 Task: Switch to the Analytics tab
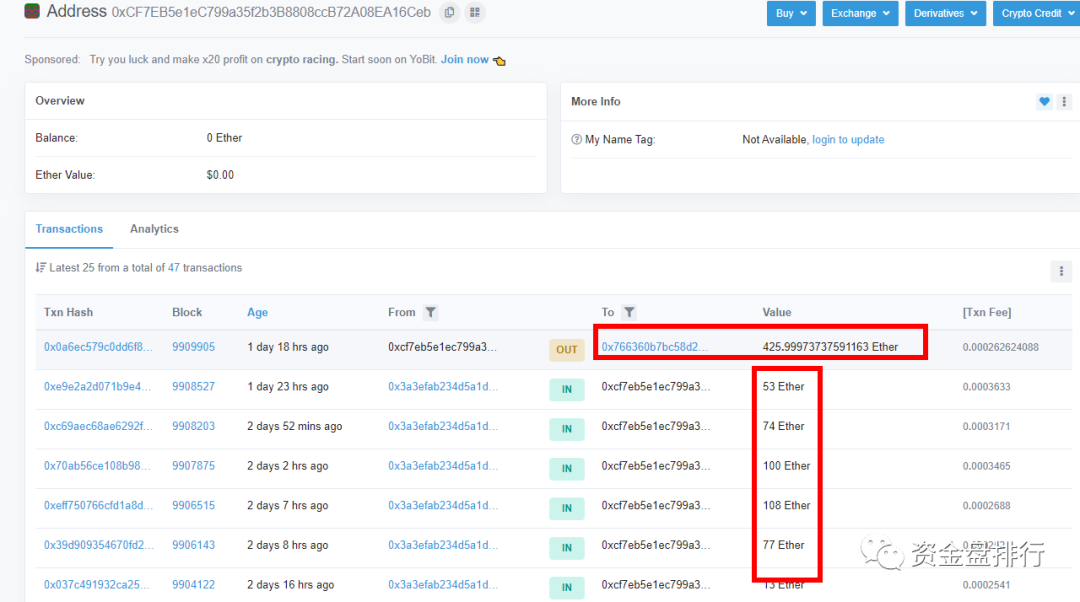pyautogui.click(x=154, y=228)
